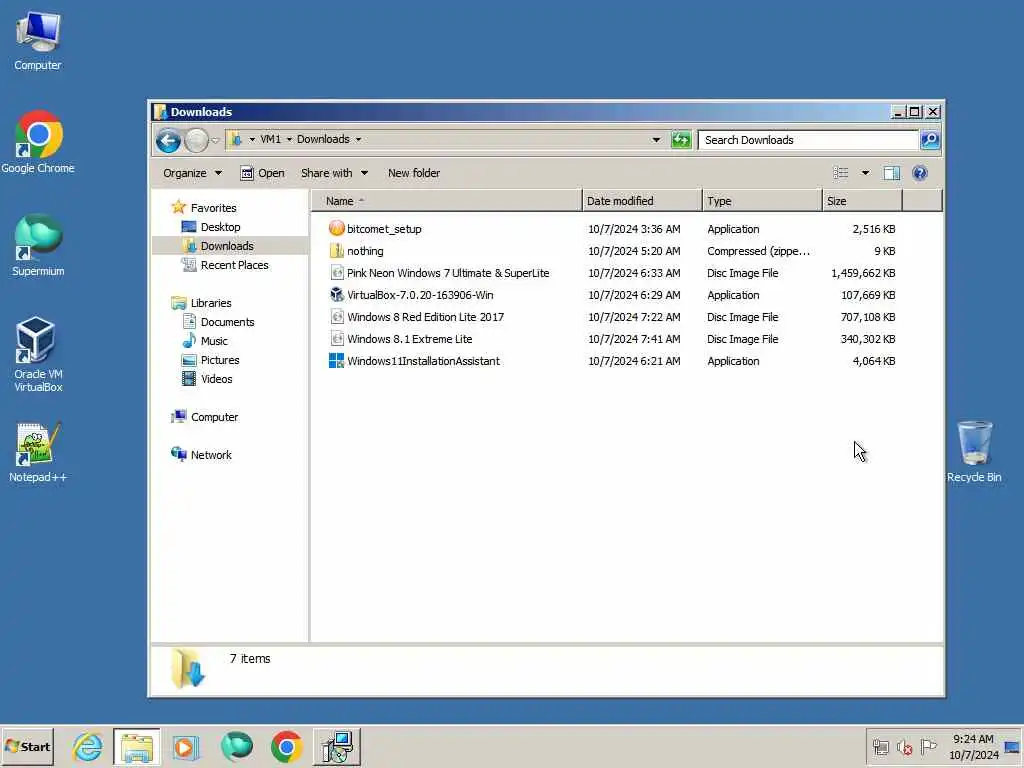
Task: Click the muted volume tray icon
Action: click(904, 747)
